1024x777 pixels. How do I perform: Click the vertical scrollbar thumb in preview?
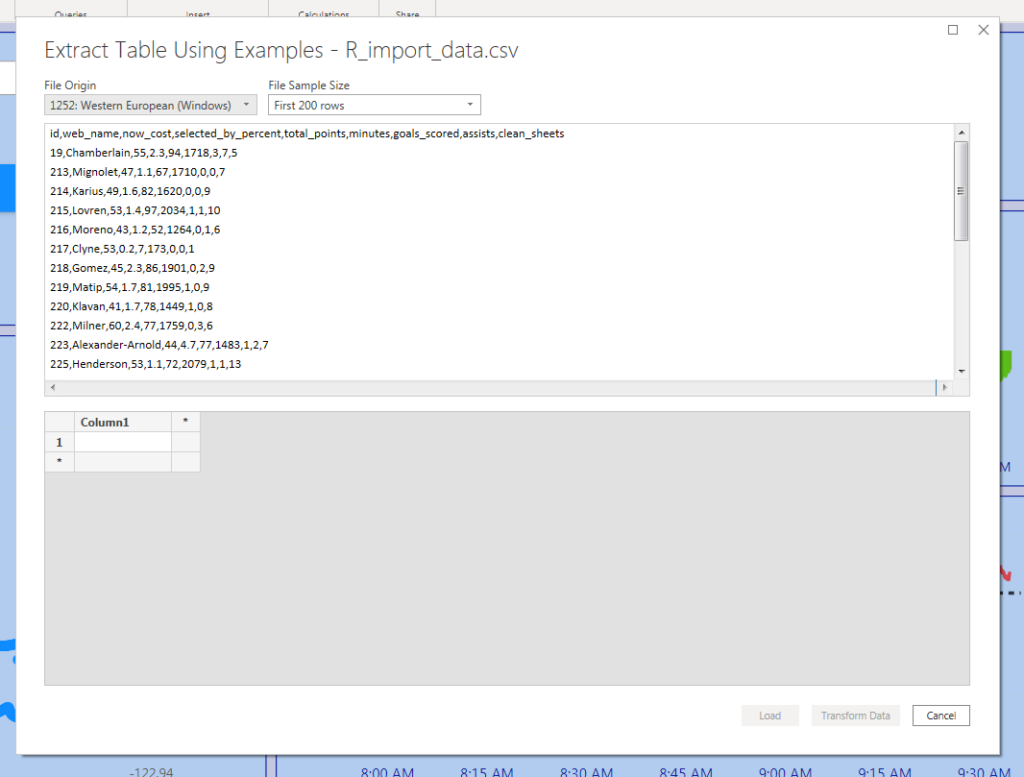(x=961, y=191)
